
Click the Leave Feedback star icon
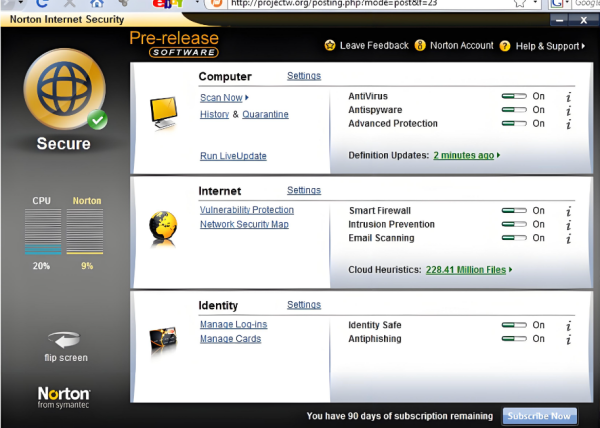tap(329, 46)
